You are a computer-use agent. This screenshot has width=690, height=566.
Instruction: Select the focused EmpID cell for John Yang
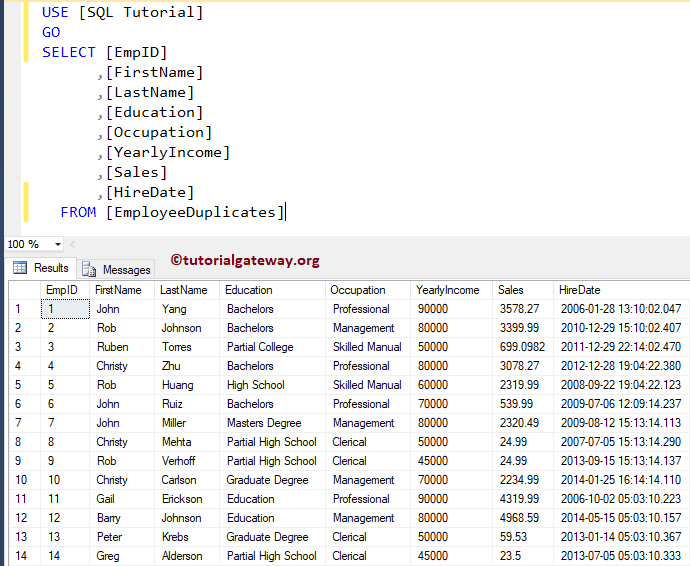coord(65,309)
